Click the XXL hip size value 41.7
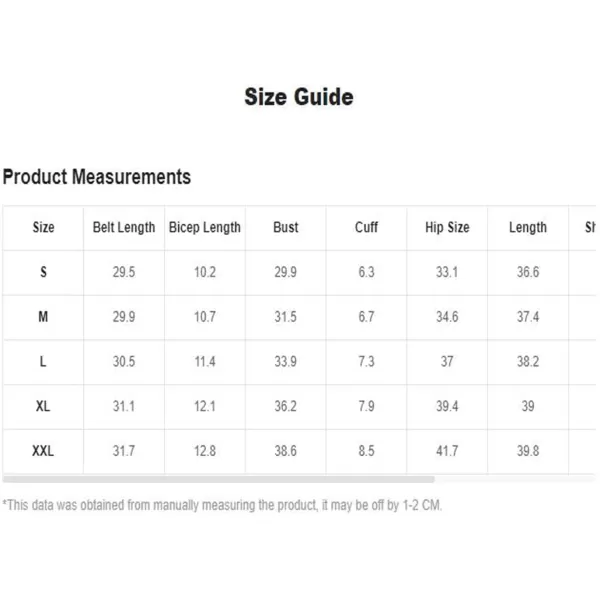Image resolution: width=600 pixels, height=600 pixels. (447, 451)
